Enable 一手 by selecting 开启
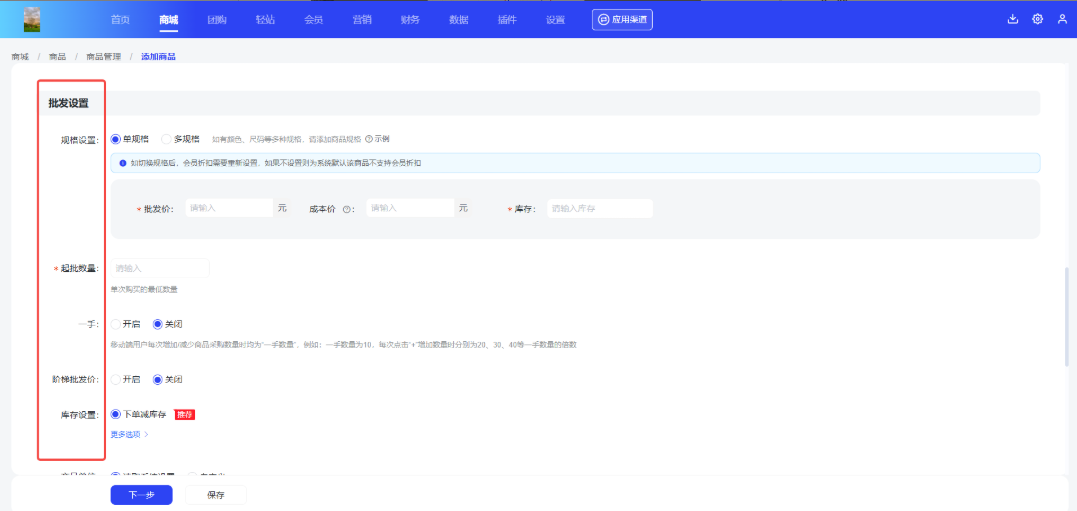1077x511 pixels. point(116,324)
